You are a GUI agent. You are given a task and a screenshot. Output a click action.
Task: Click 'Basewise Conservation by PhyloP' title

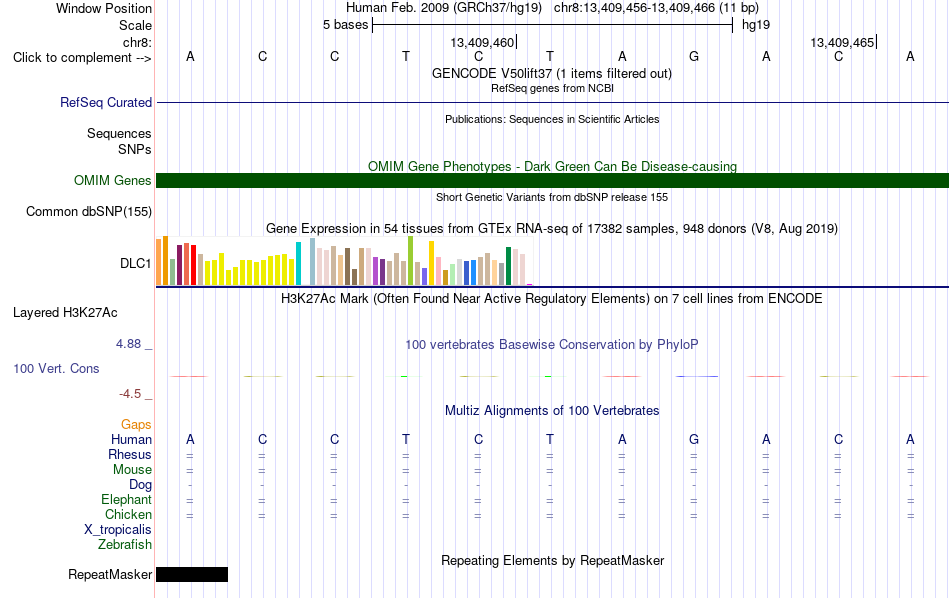(x=552, y=345)
